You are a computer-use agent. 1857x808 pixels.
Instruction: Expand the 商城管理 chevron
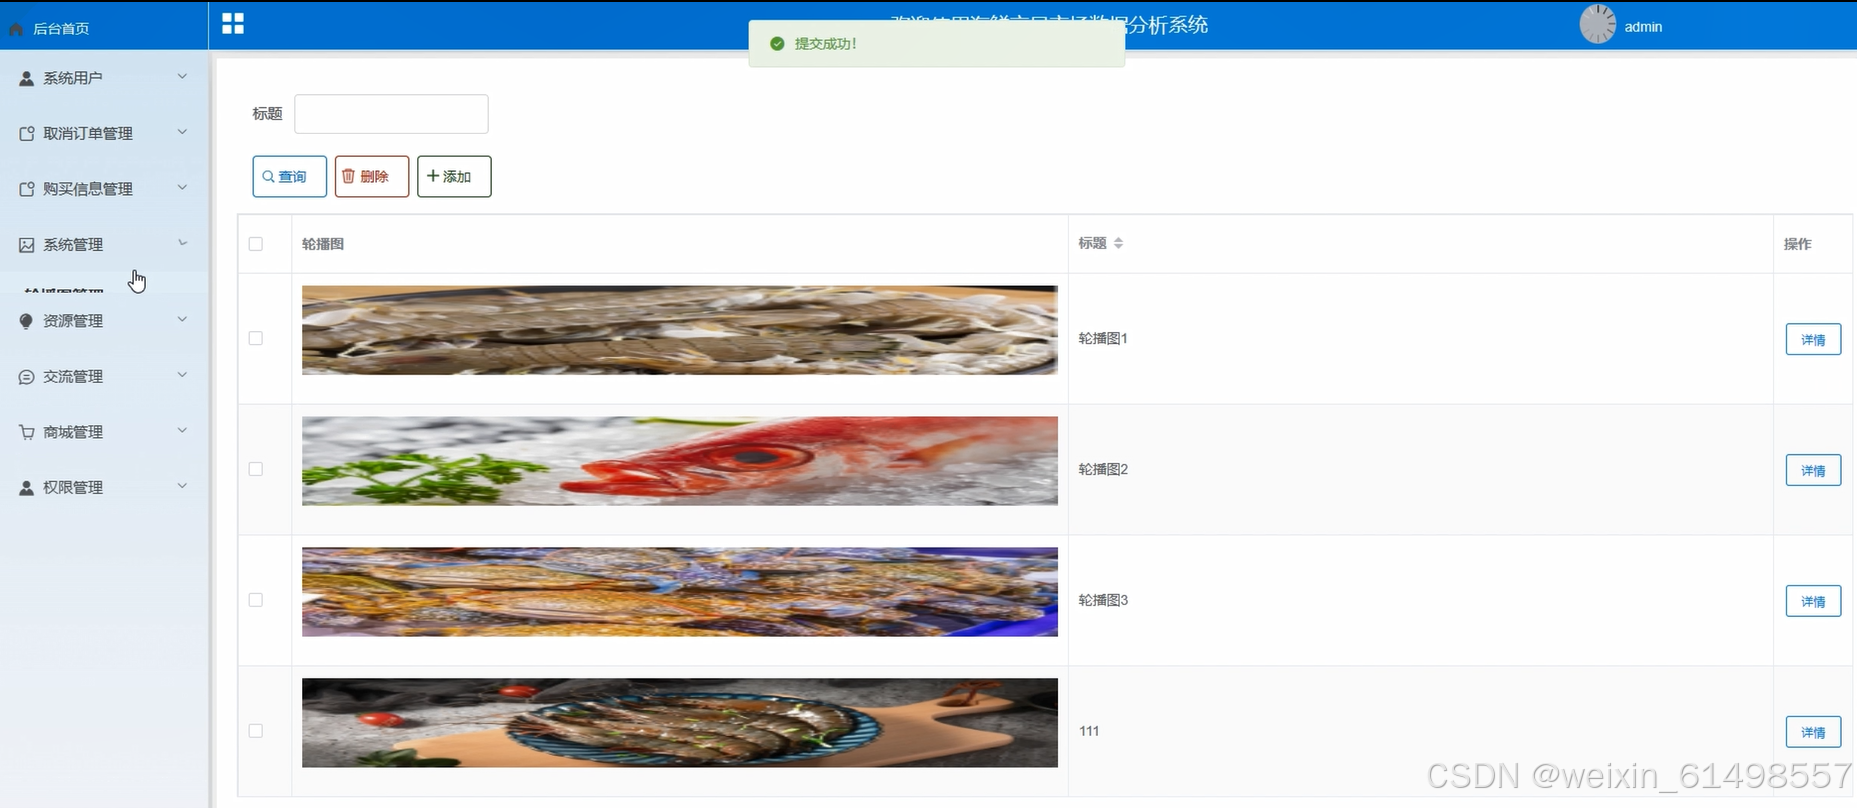coord(182,431)
